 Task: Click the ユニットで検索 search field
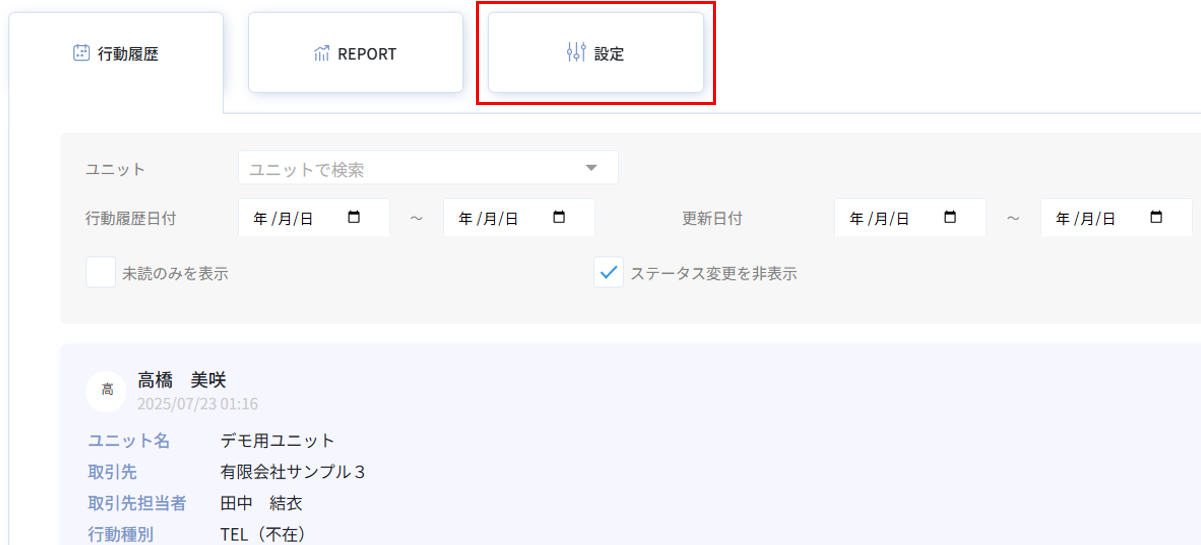coord(410,169)
